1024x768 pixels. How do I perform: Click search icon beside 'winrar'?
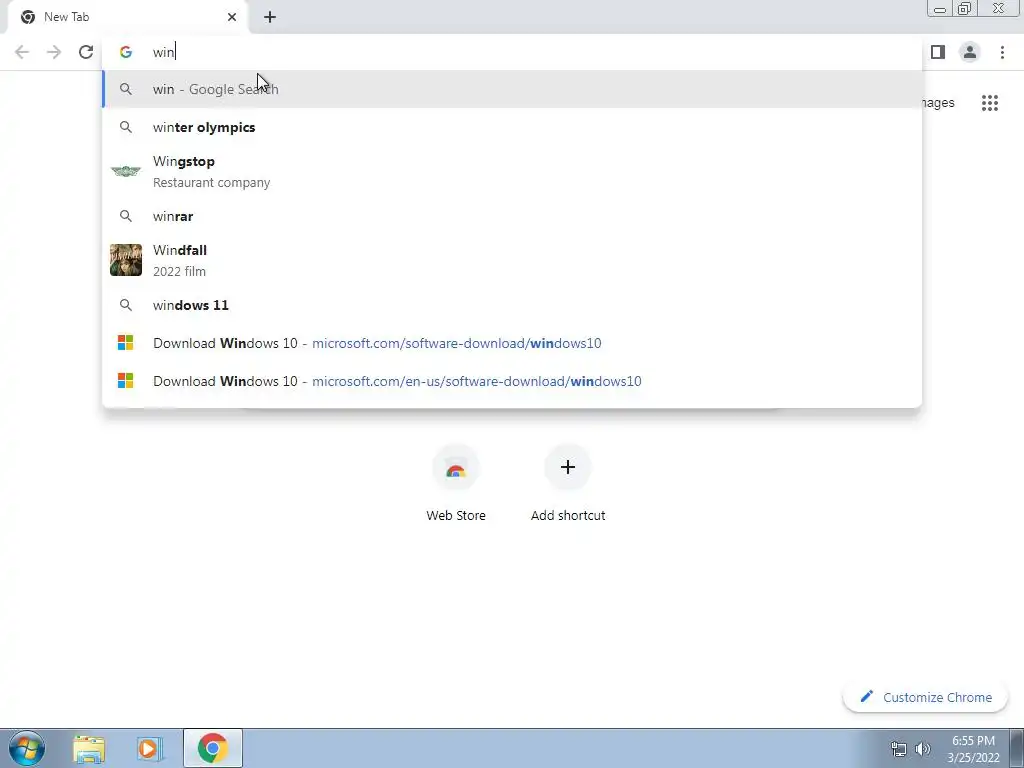coord(125,216)
